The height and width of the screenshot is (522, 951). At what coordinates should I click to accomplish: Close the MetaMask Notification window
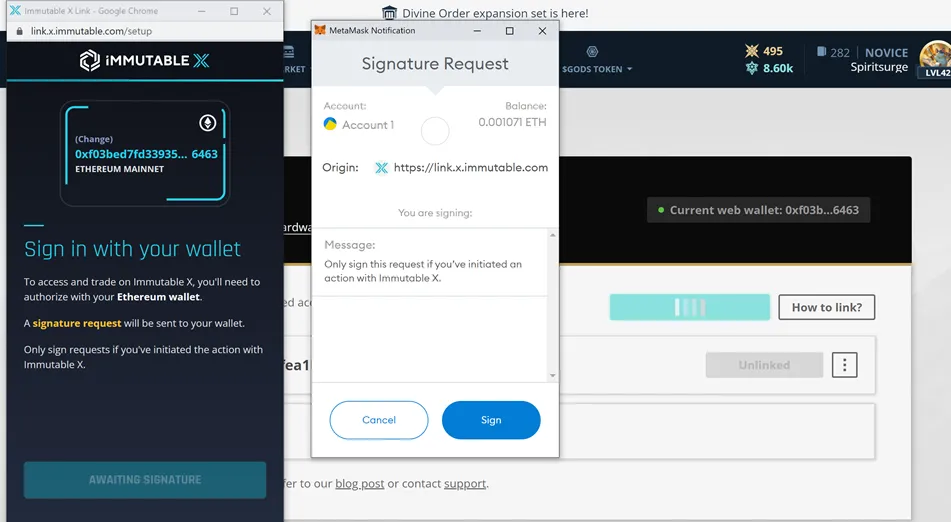tap(542, 30)
